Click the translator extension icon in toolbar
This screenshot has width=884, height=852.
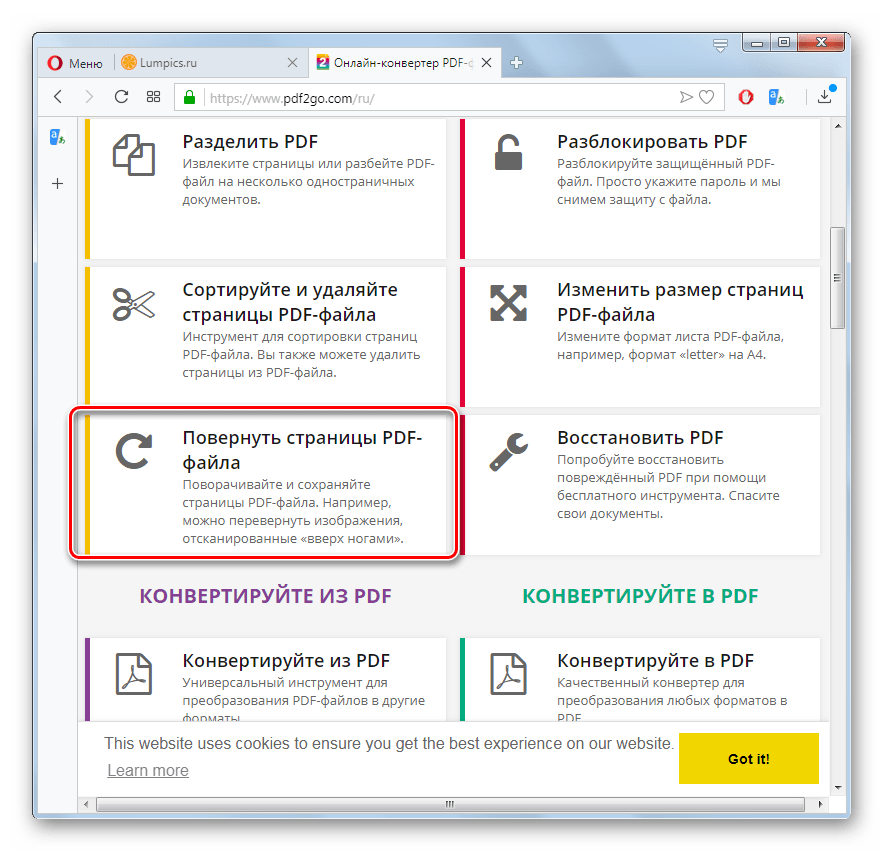tap(776, 97)
